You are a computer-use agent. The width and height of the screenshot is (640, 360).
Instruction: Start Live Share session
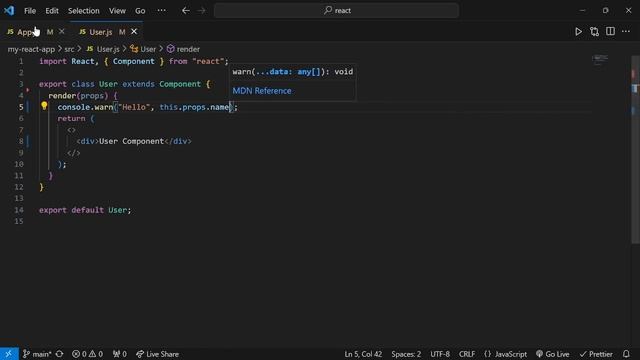coord(157,354)
